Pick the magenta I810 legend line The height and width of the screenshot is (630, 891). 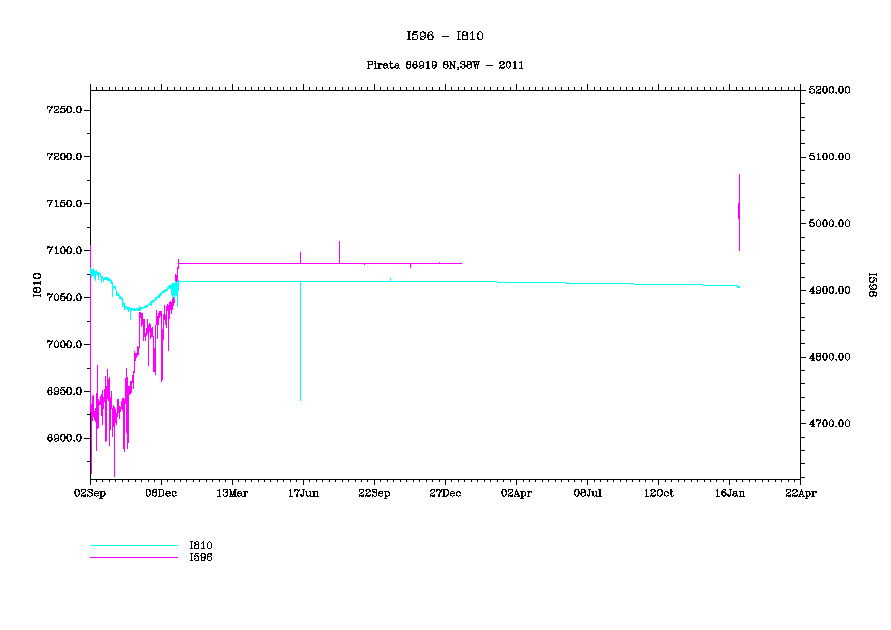click(x=133, y=546)
